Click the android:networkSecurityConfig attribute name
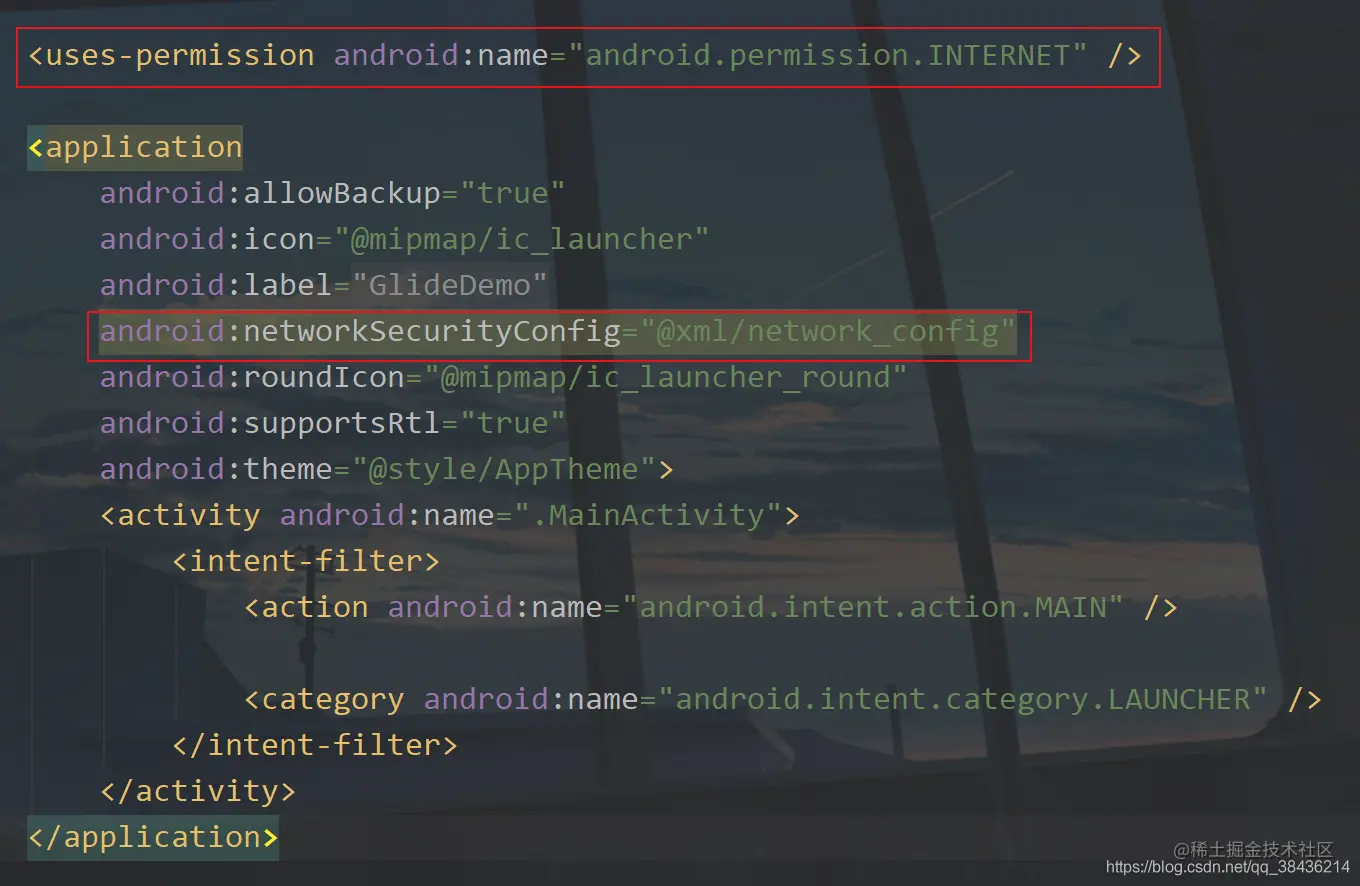1360x886 pixels. click(x=361, y=331)
